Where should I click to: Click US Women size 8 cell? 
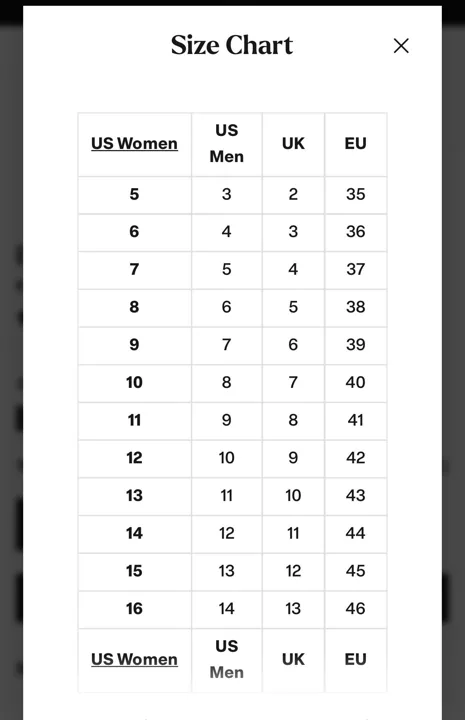point(134,308)
